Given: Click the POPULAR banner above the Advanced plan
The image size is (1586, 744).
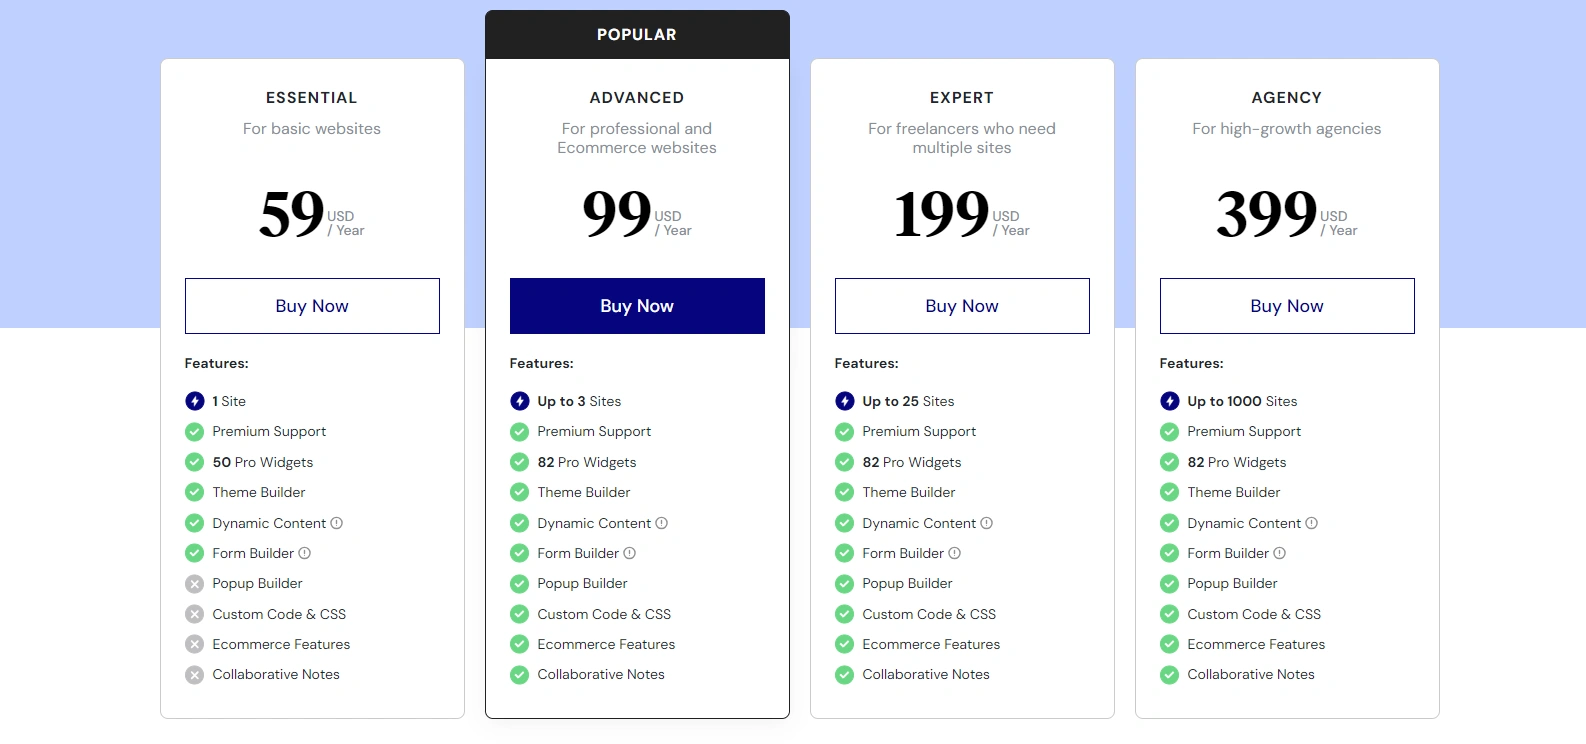Looking at the screenshot, I should point(637,34).
